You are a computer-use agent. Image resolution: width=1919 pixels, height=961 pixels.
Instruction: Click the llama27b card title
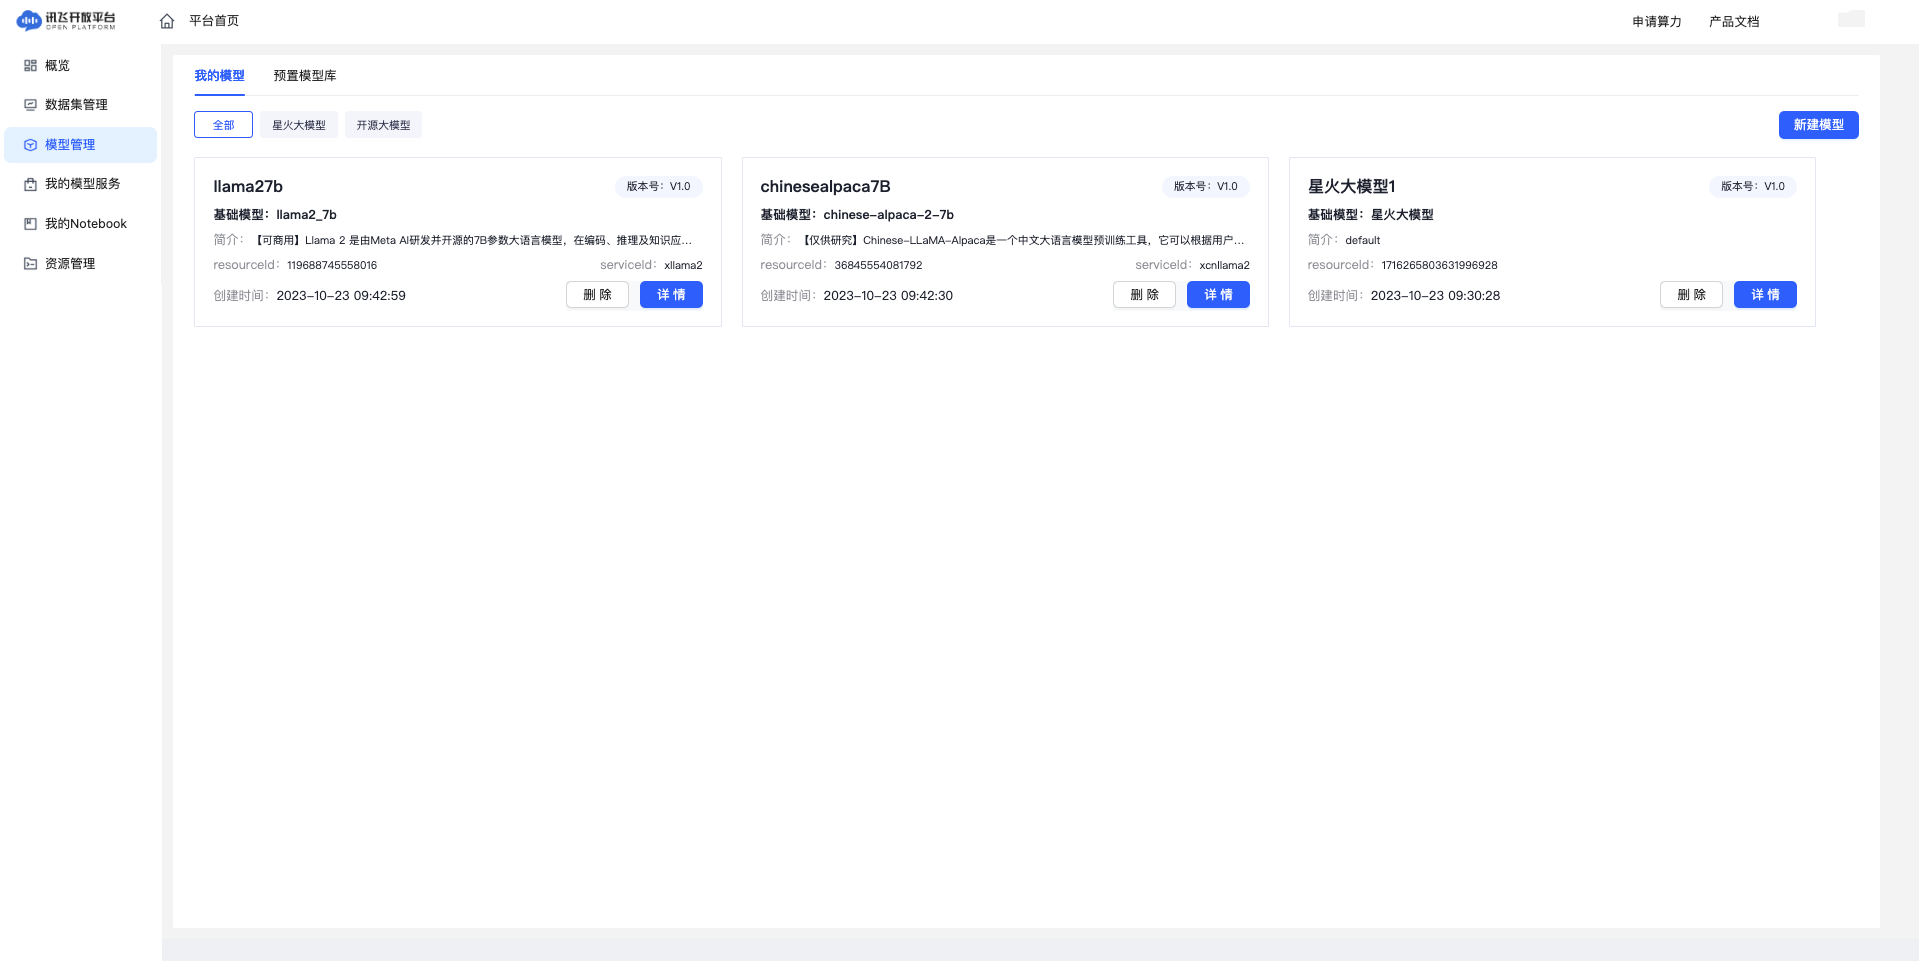248,186
